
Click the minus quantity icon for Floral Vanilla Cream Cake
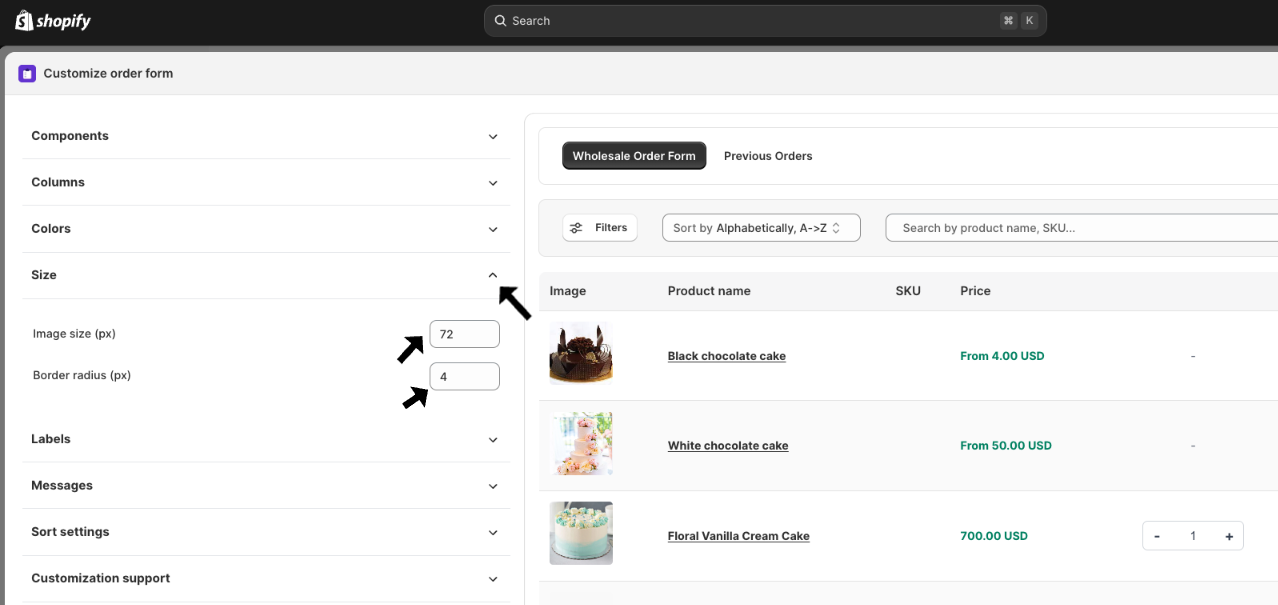tap(1157, 536)
